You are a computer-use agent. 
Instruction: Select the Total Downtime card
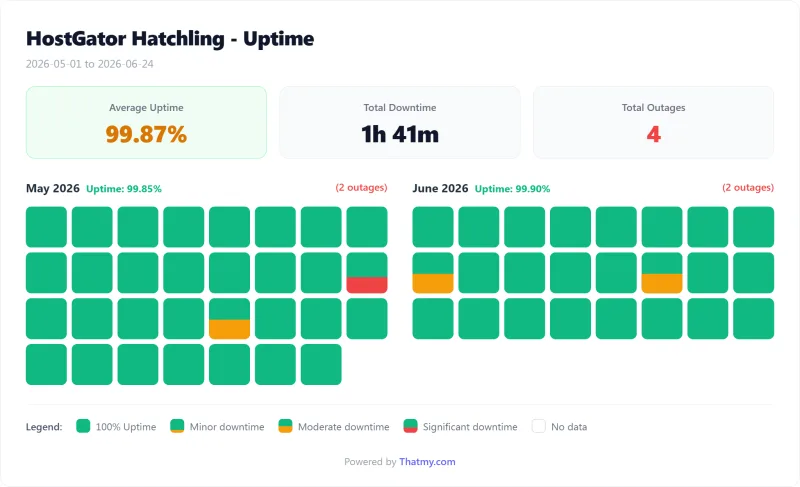tap(400, 122)
